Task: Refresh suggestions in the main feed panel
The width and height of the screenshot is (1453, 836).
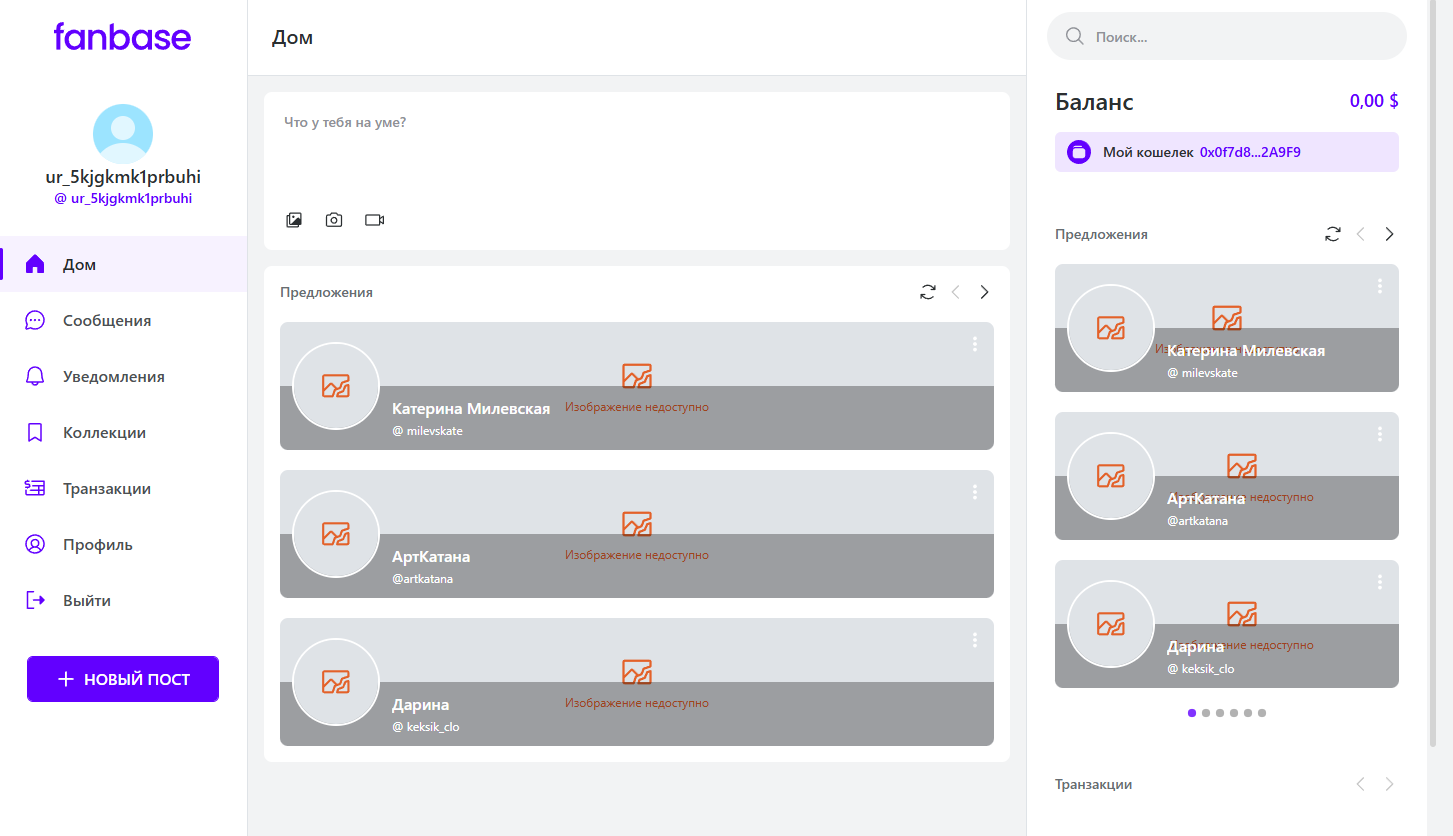Action: 928,292
